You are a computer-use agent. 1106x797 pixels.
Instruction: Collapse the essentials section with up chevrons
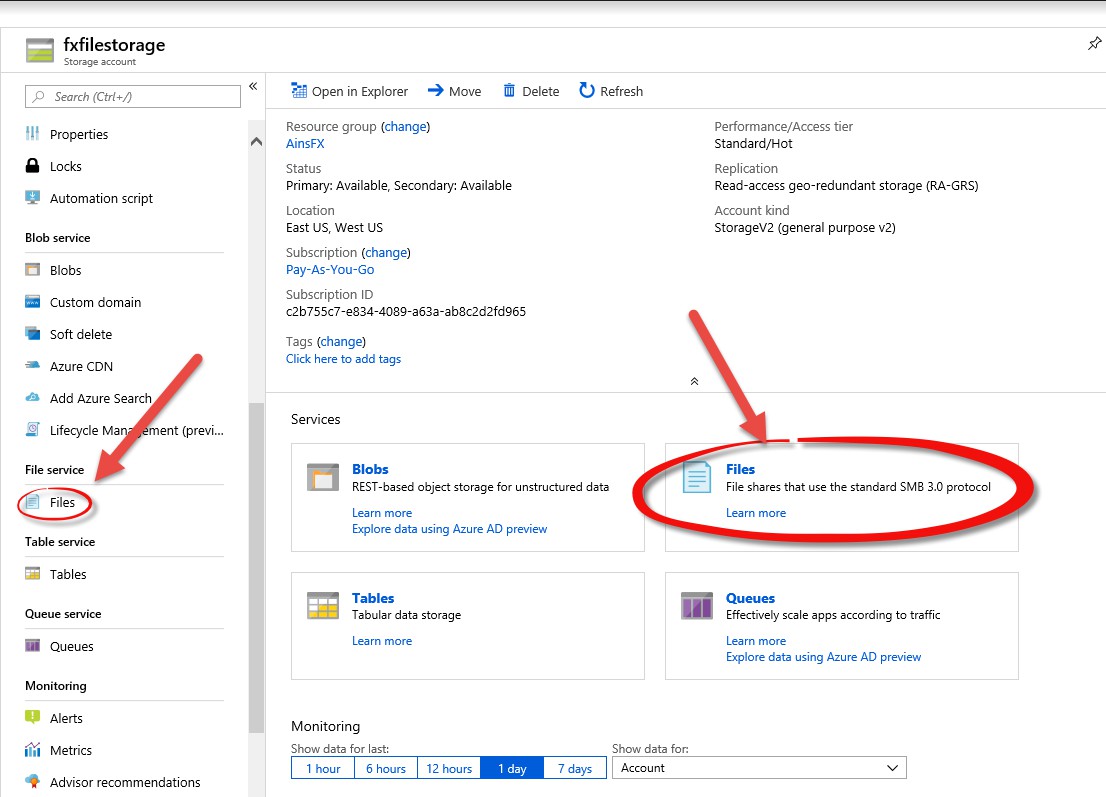[694, 381]
